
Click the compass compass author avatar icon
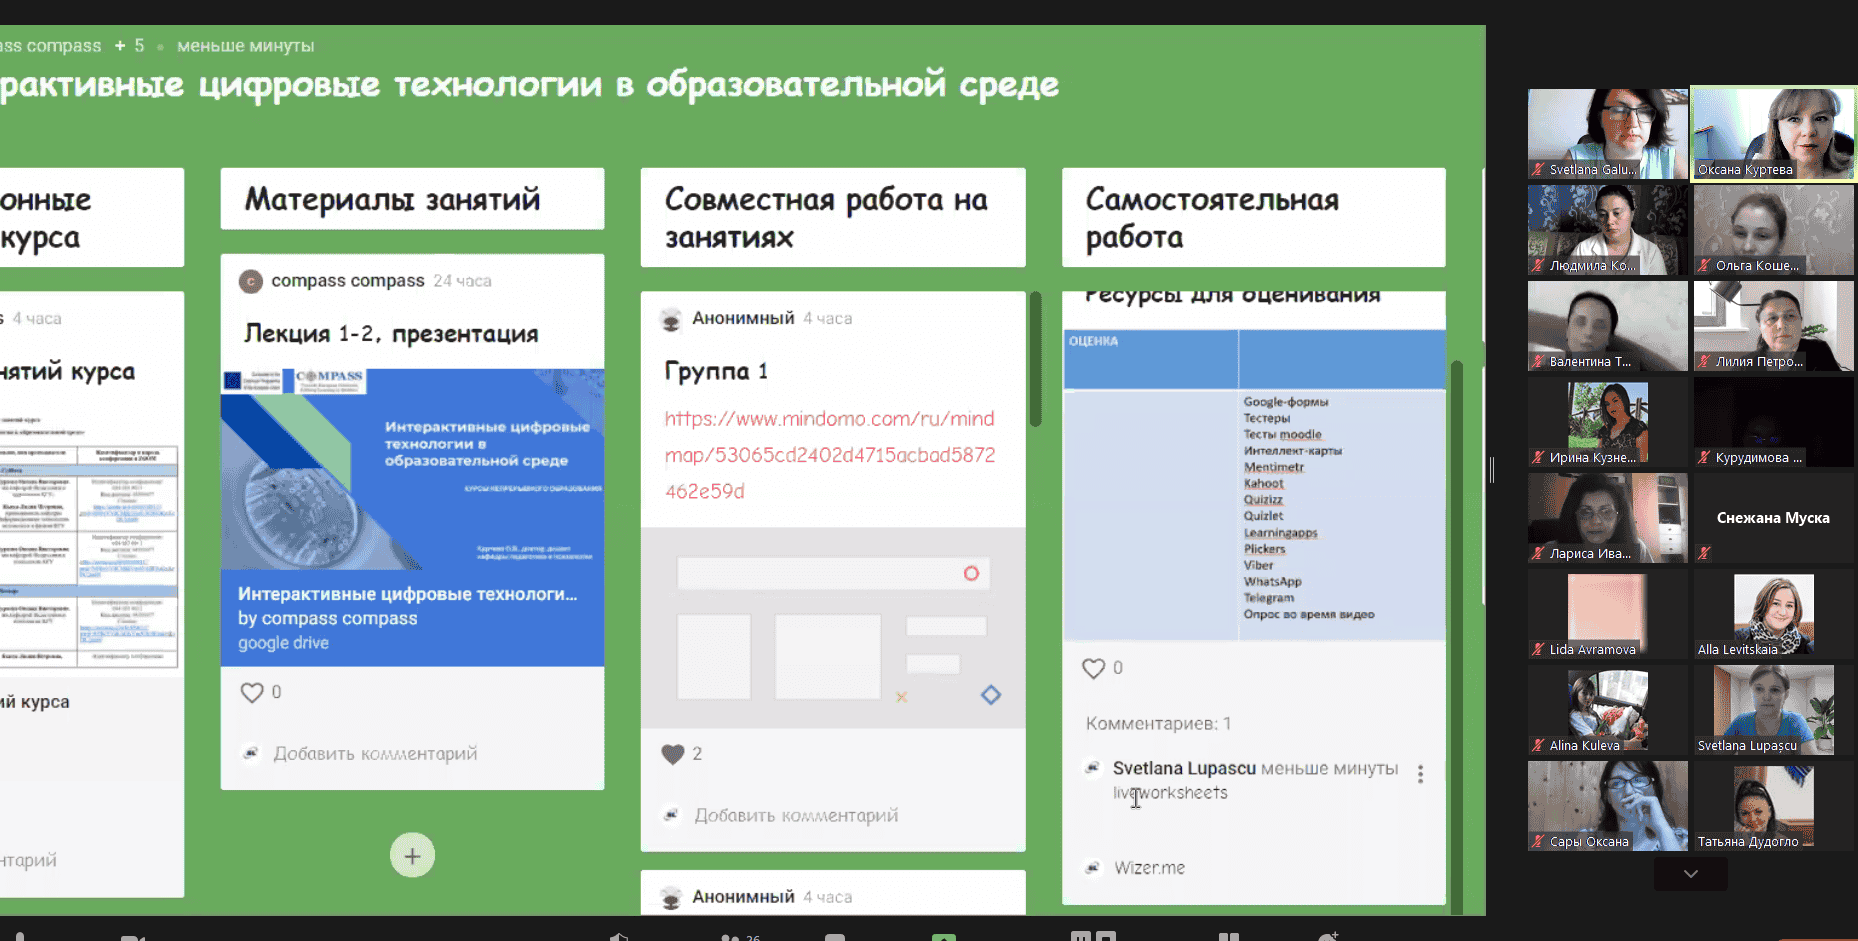[251, 282]
